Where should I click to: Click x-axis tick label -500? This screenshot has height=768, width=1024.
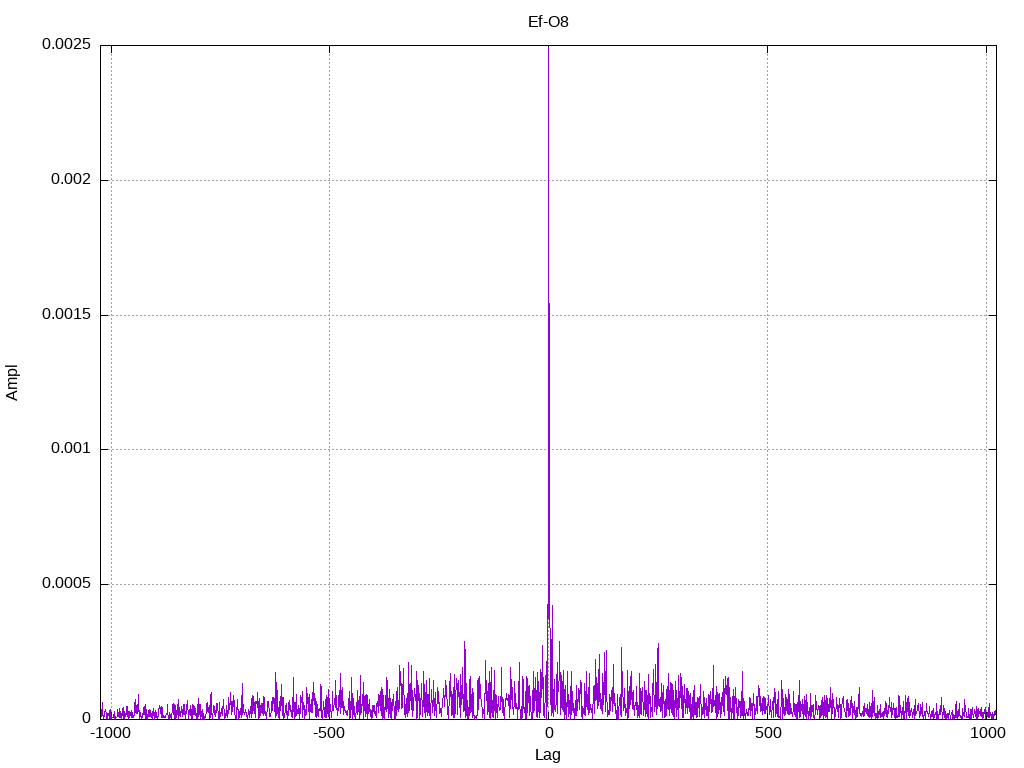(329, 733)
